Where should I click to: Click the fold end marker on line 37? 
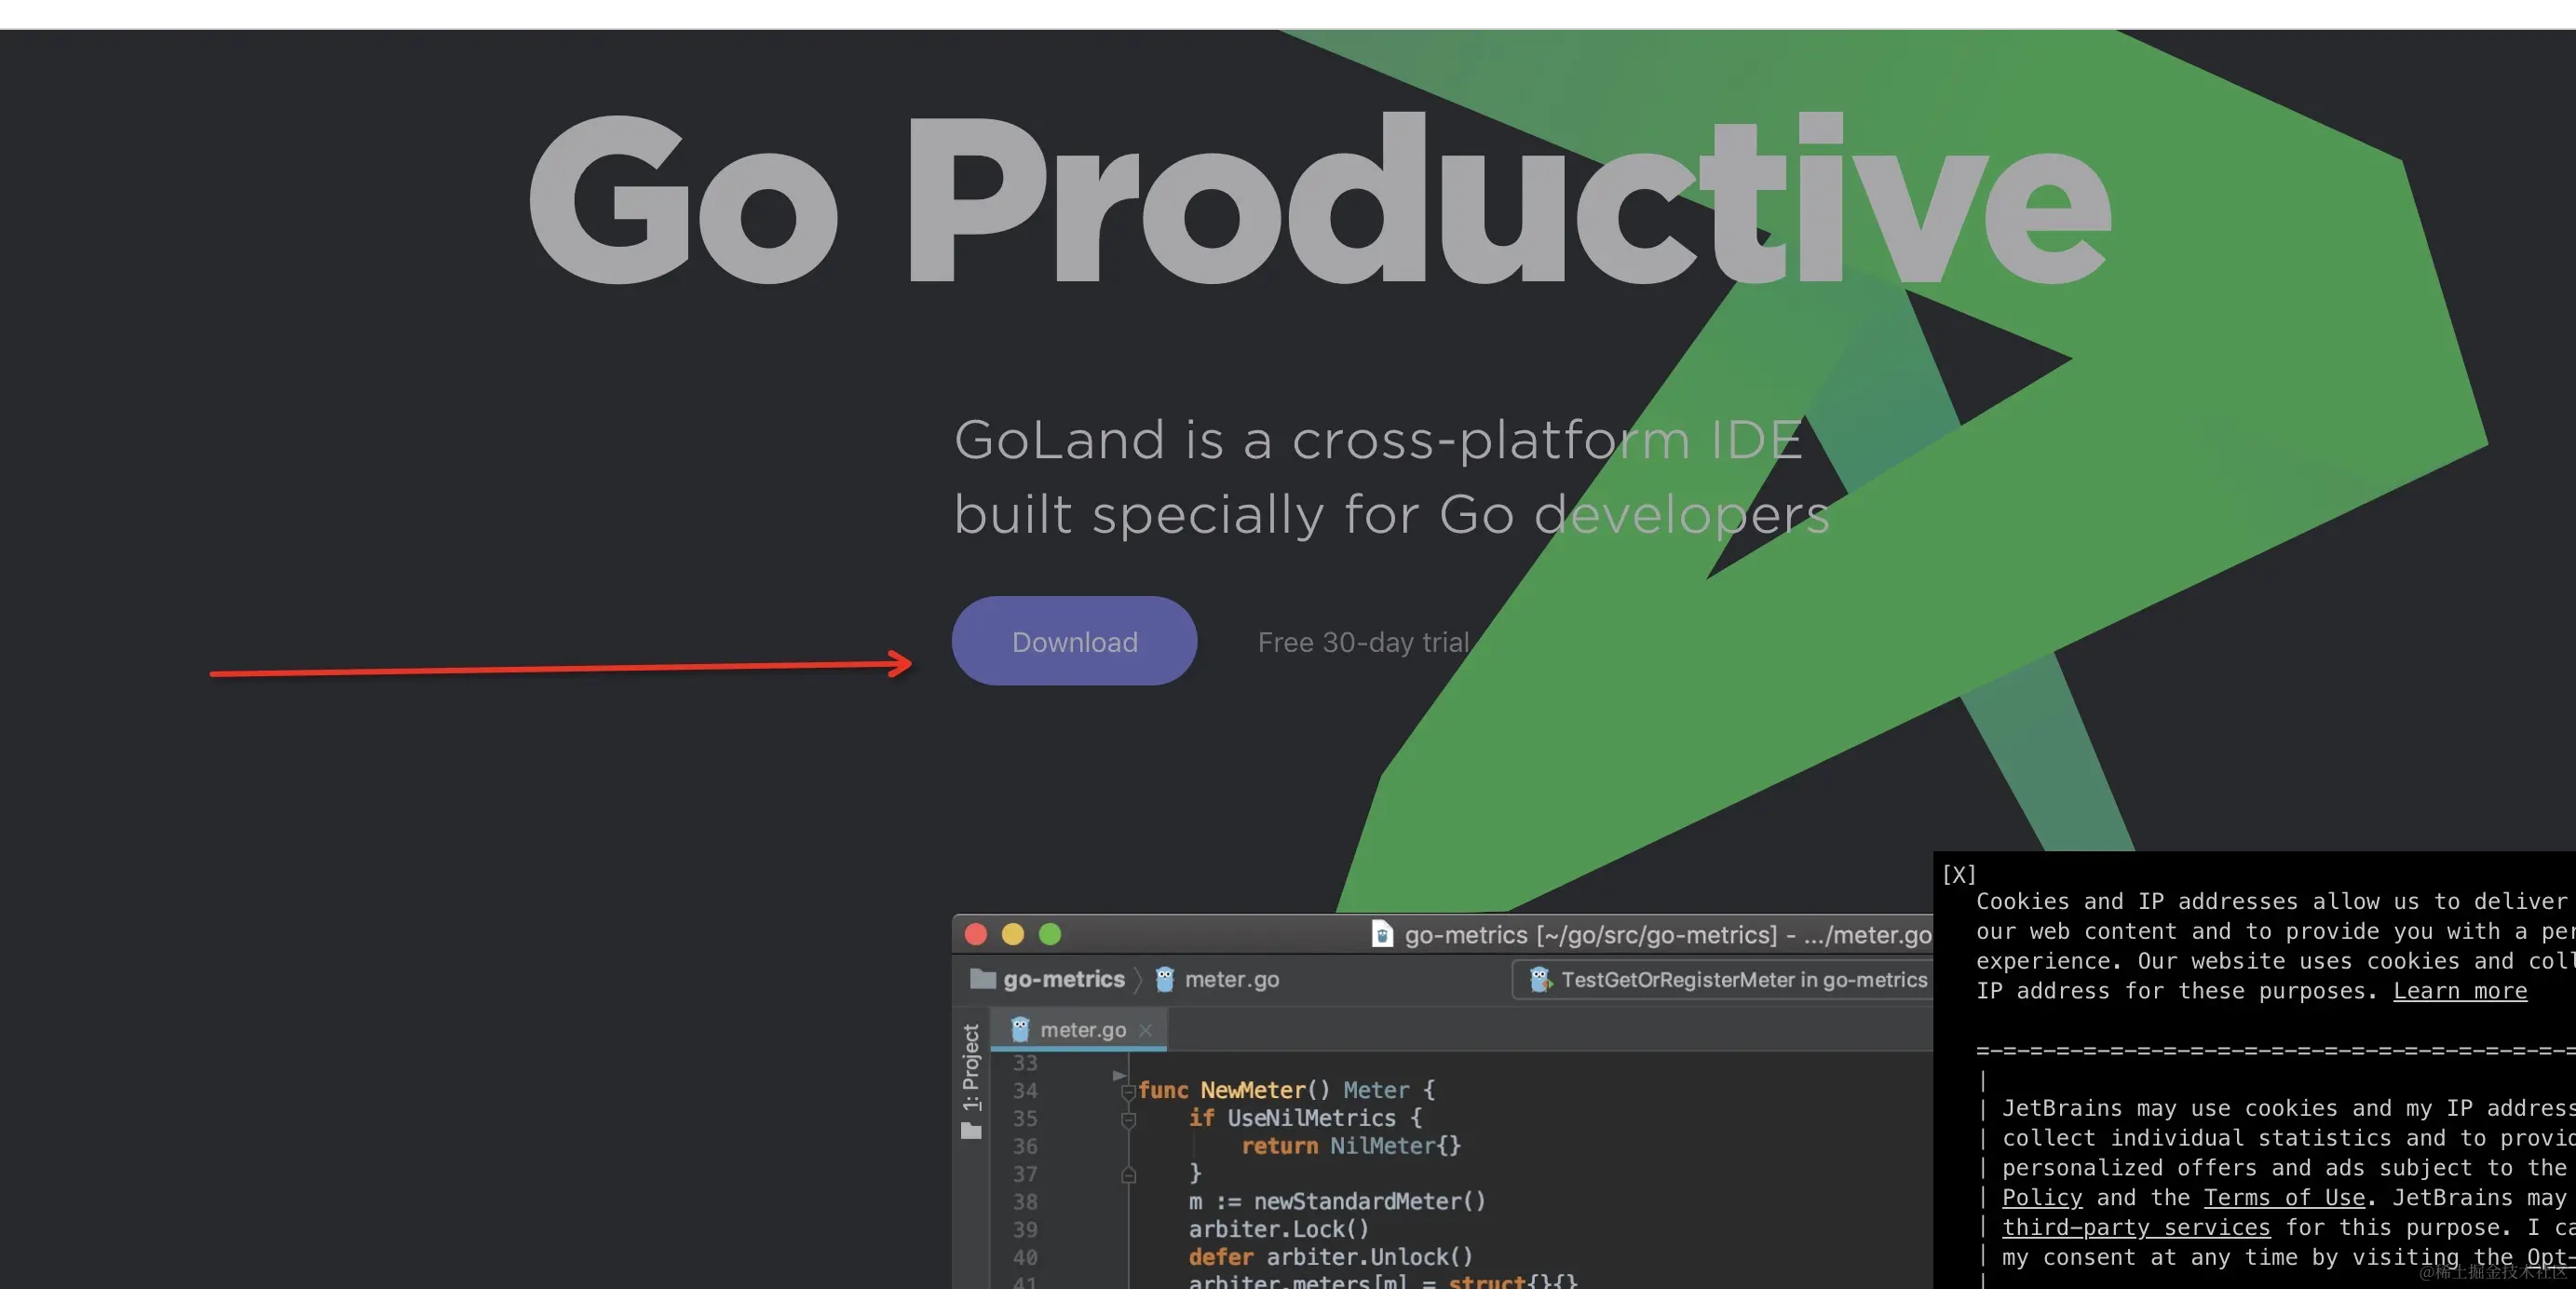click(x=1128, y=1175)
